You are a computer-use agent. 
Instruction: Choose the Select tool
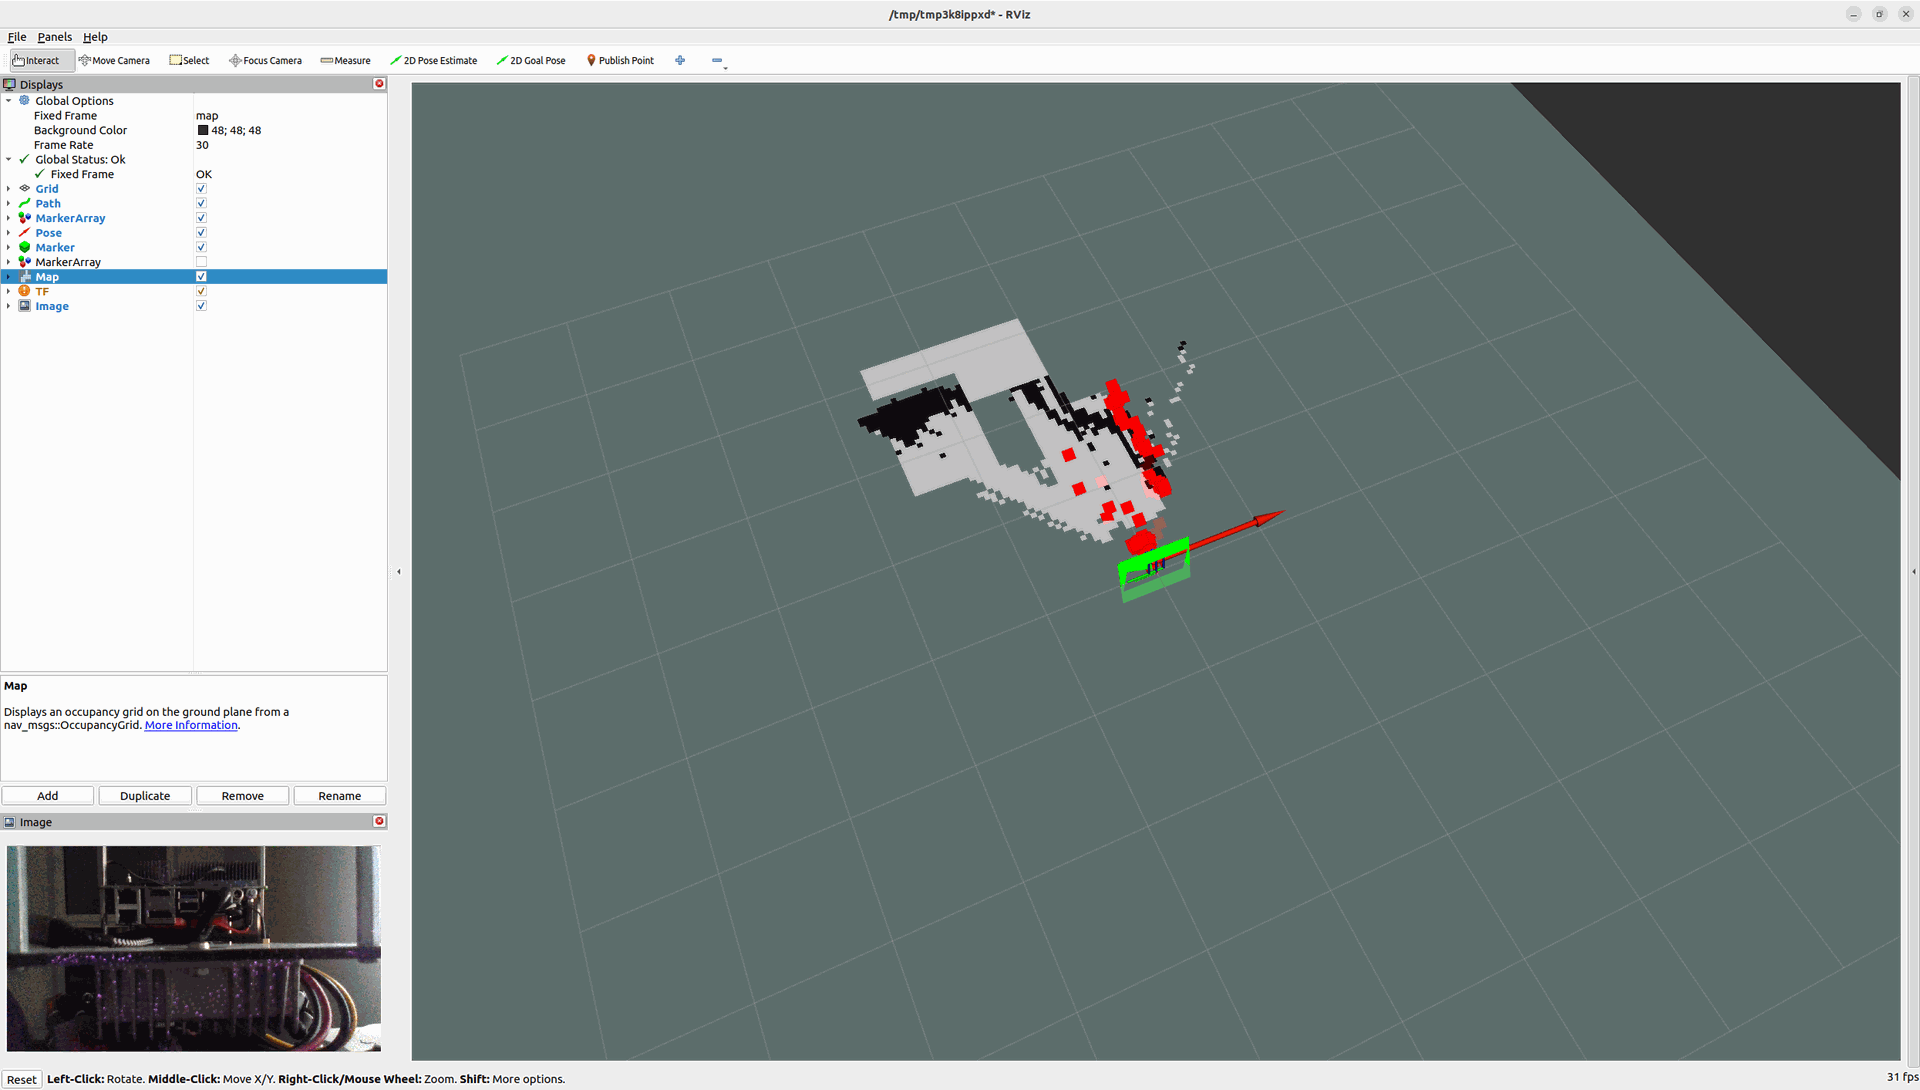pos(190,61)
